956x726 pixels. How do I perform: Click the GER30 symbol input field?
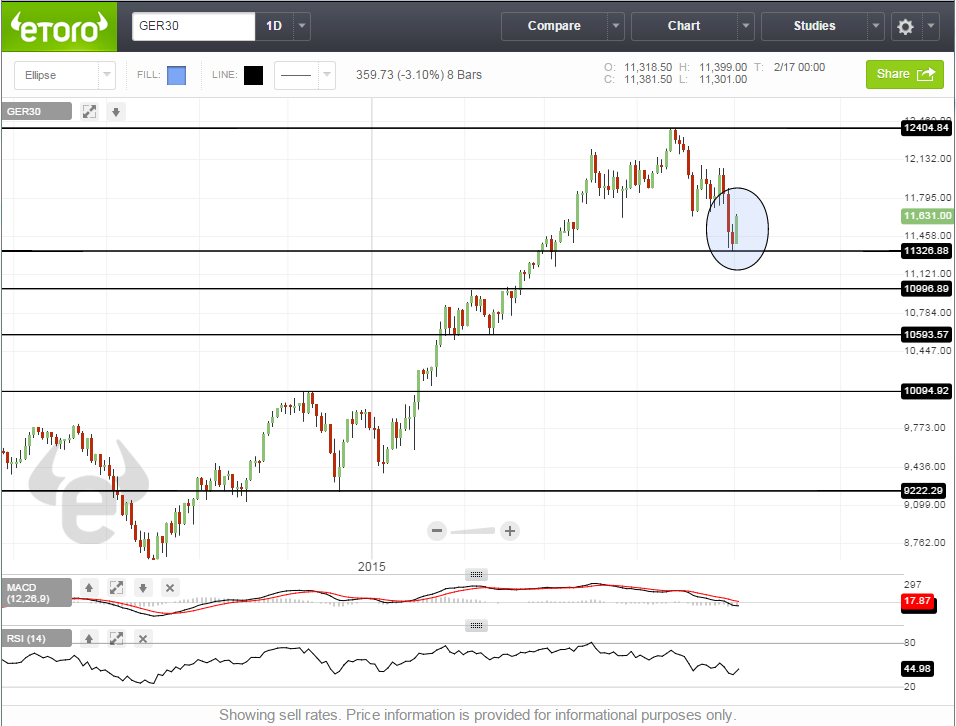click(193, 26)
